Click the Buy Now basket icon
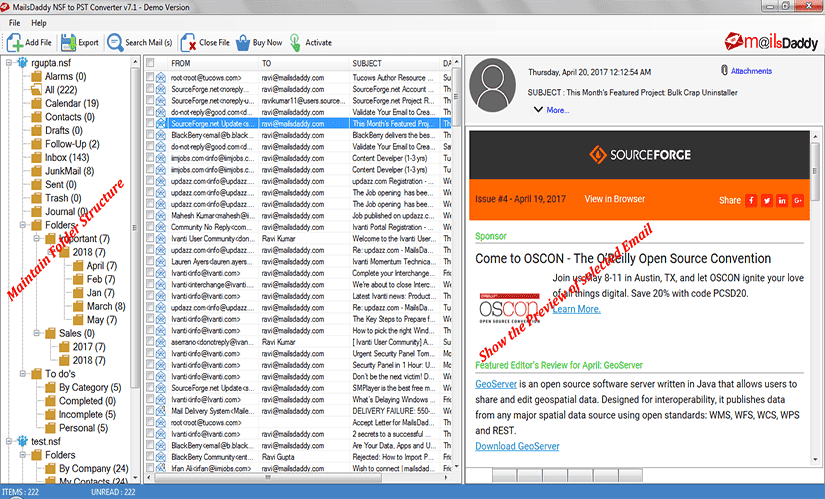Image resolution: width=825 pixels, height=499 pixels. pyautogui.click(x=243, y=43)
